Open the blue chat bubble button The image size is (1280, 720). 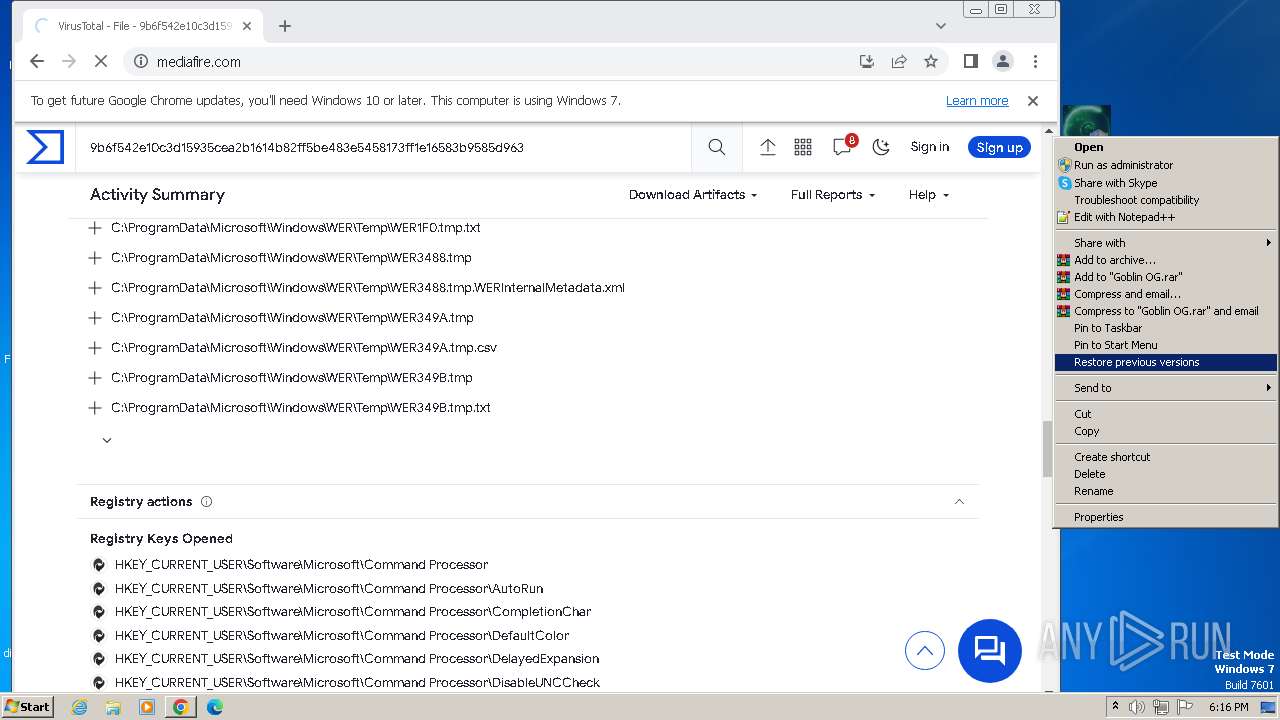[x=990, y=651]
